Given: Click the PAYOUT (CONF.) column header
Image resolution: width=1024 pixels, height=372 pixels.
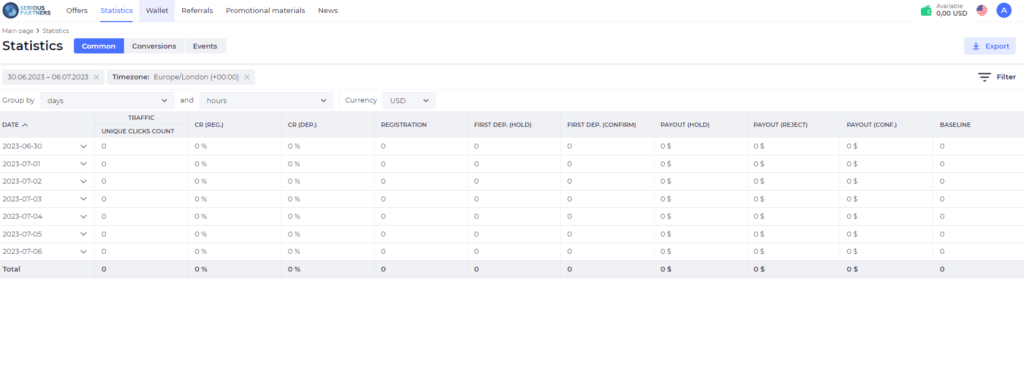Looking at the screenshot, I should (872, 125).
